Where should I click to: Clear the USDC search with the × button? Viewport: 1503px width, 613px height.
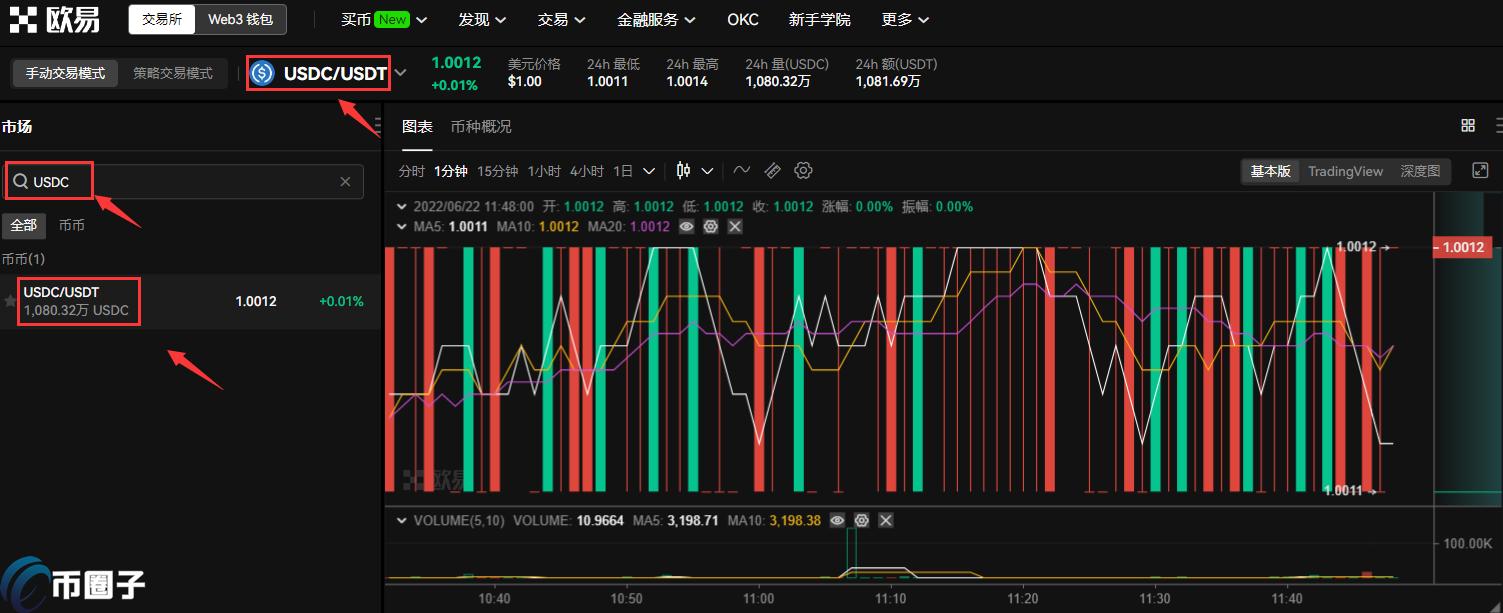coord(345,181)
